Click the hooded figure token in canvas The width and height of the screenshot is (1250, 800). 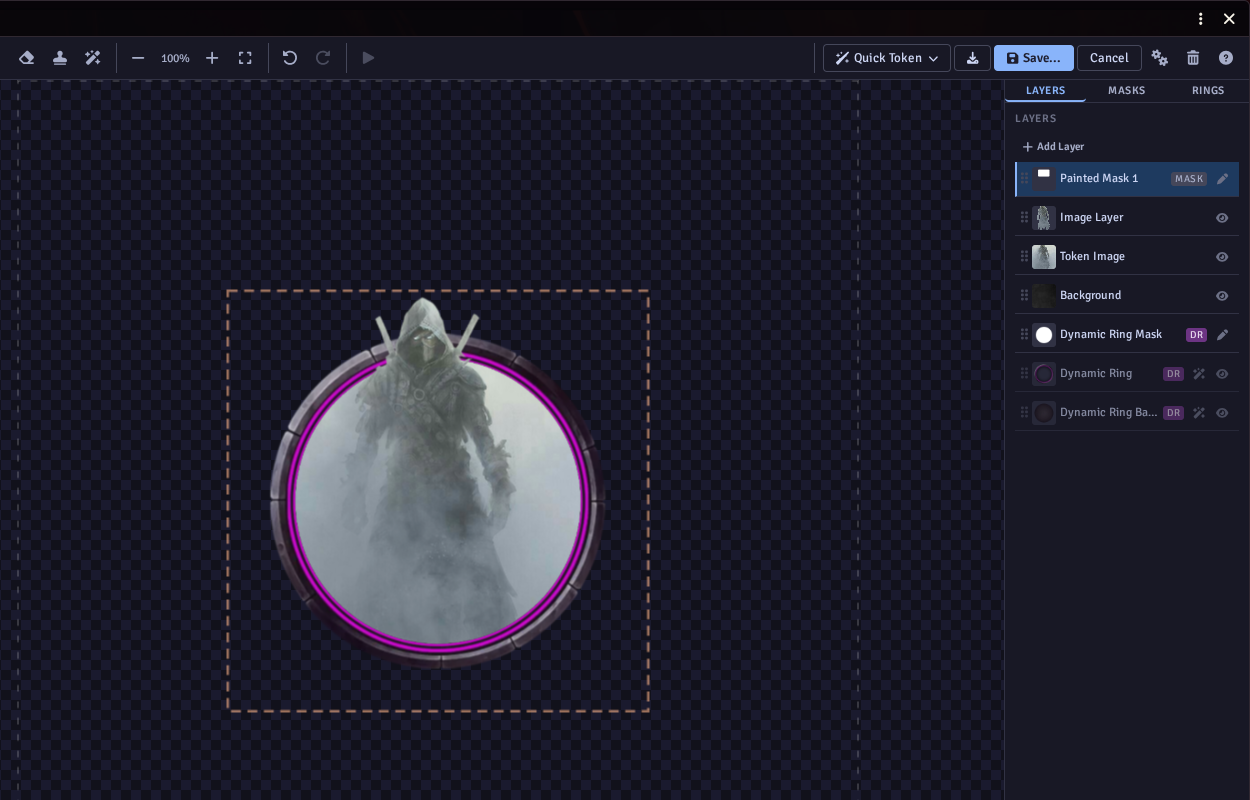point(438,480)
